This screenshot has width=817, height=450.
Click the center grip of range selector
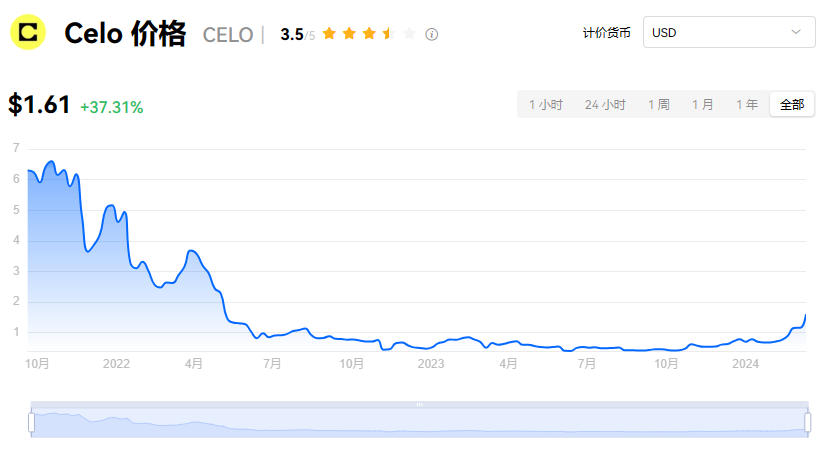pos(419,405)
